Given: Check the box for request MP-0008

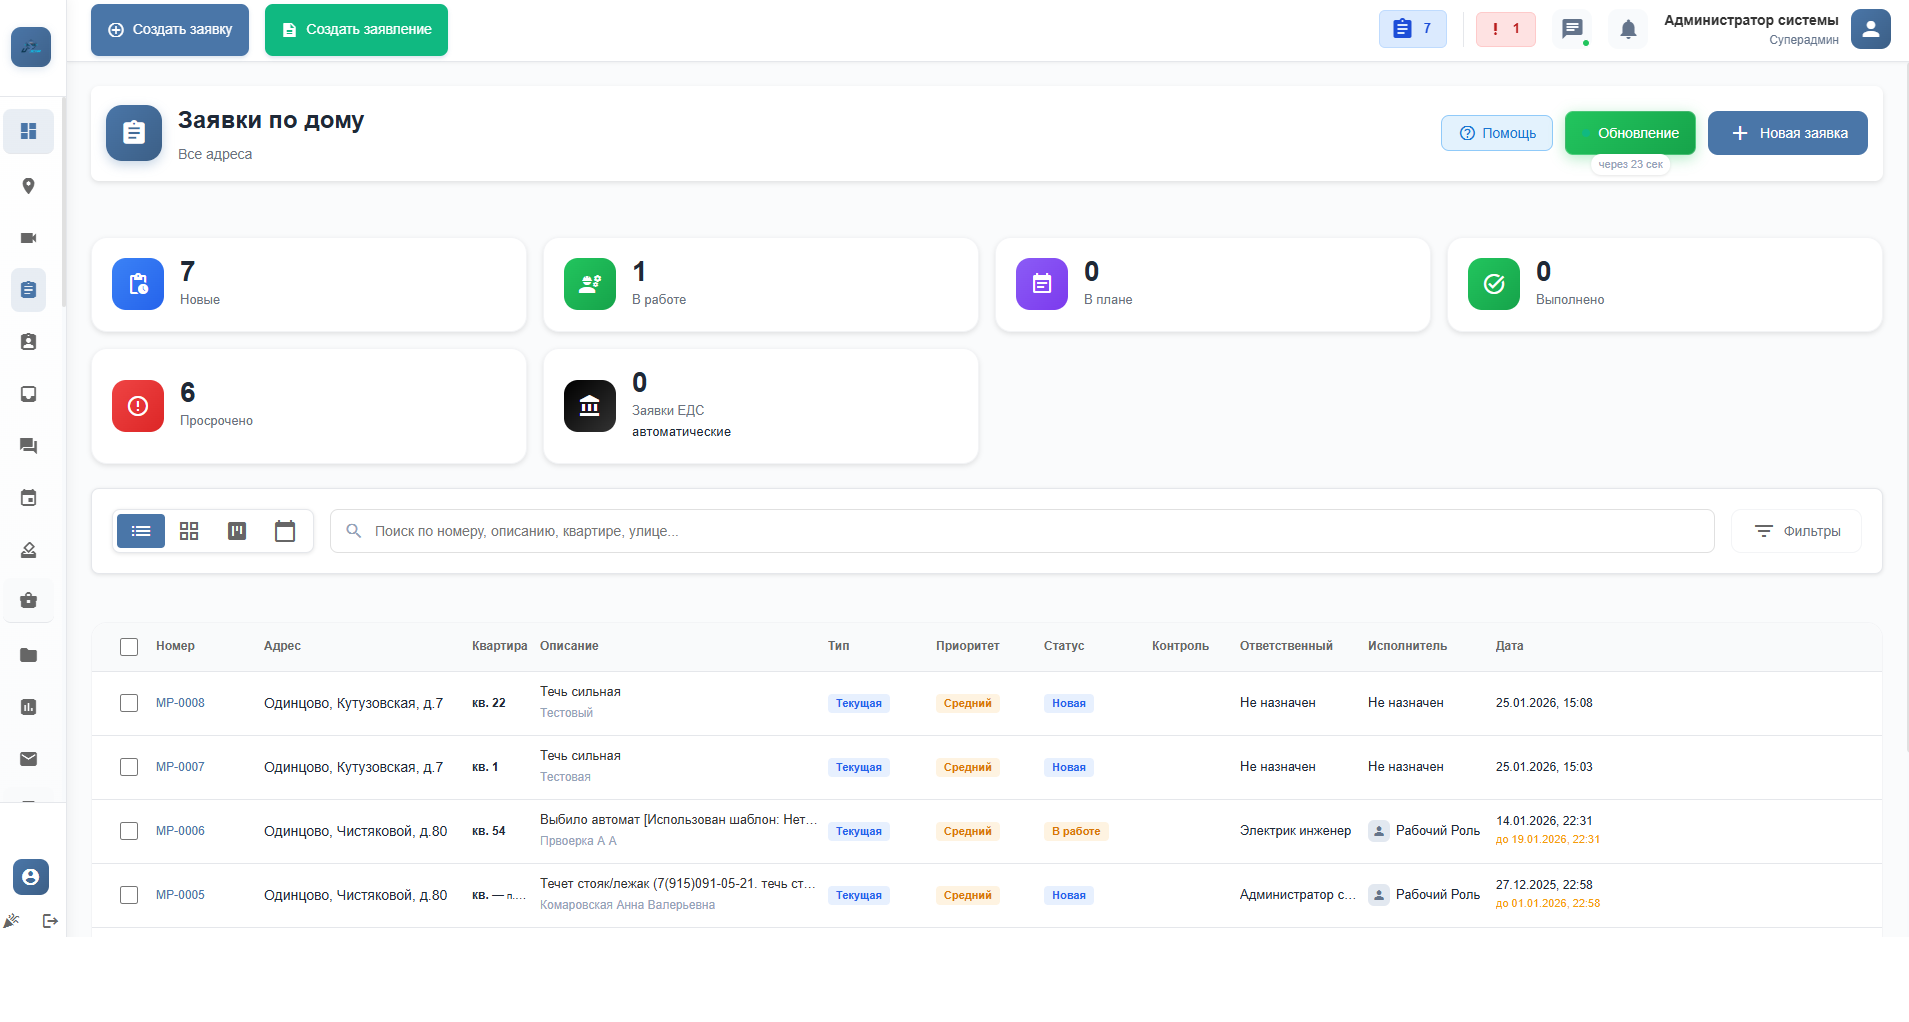Looking at the screenshot, I should point(129,703).
